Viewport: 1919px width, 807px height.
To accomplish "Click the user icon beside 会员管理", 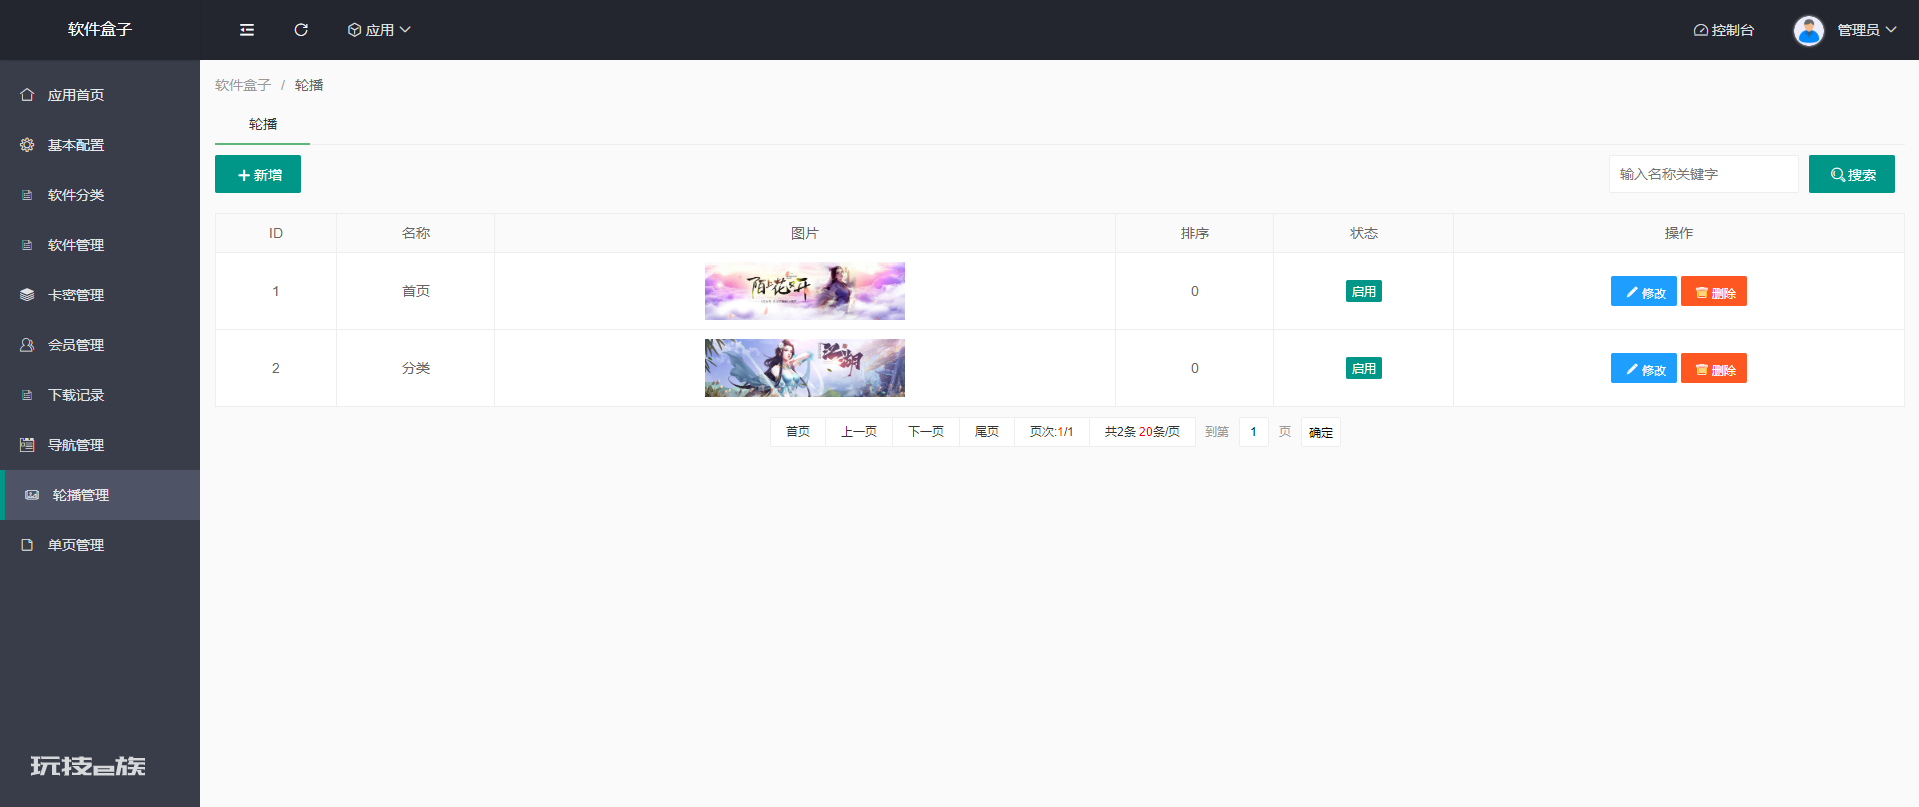I will coord(27,345).
